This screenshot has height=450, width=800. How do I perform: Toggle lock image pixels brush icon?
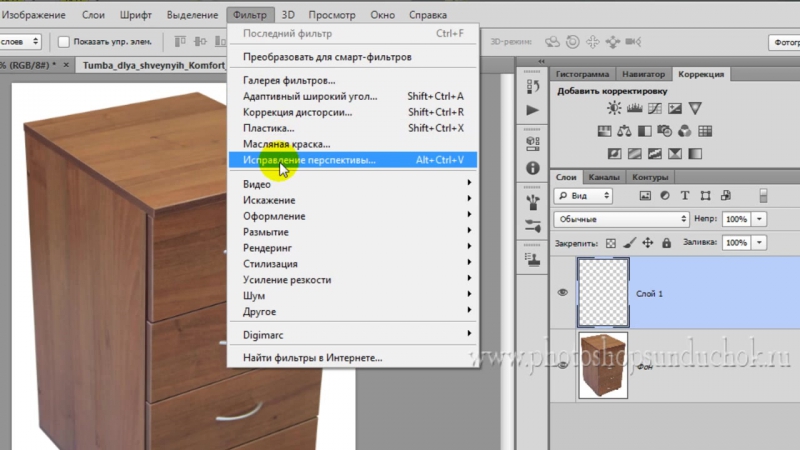point(630,243)
